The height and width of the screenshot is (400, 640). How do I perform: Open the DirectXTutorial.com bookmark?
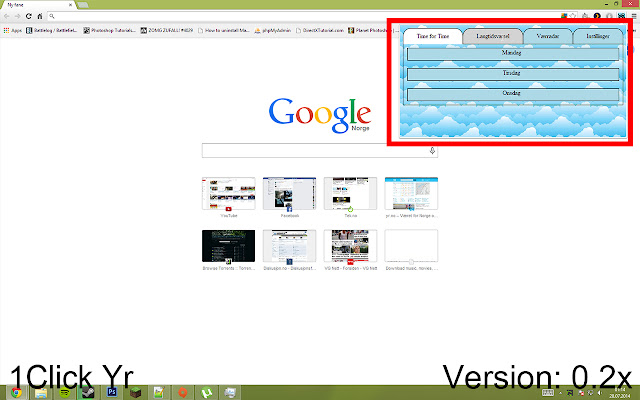320,30
